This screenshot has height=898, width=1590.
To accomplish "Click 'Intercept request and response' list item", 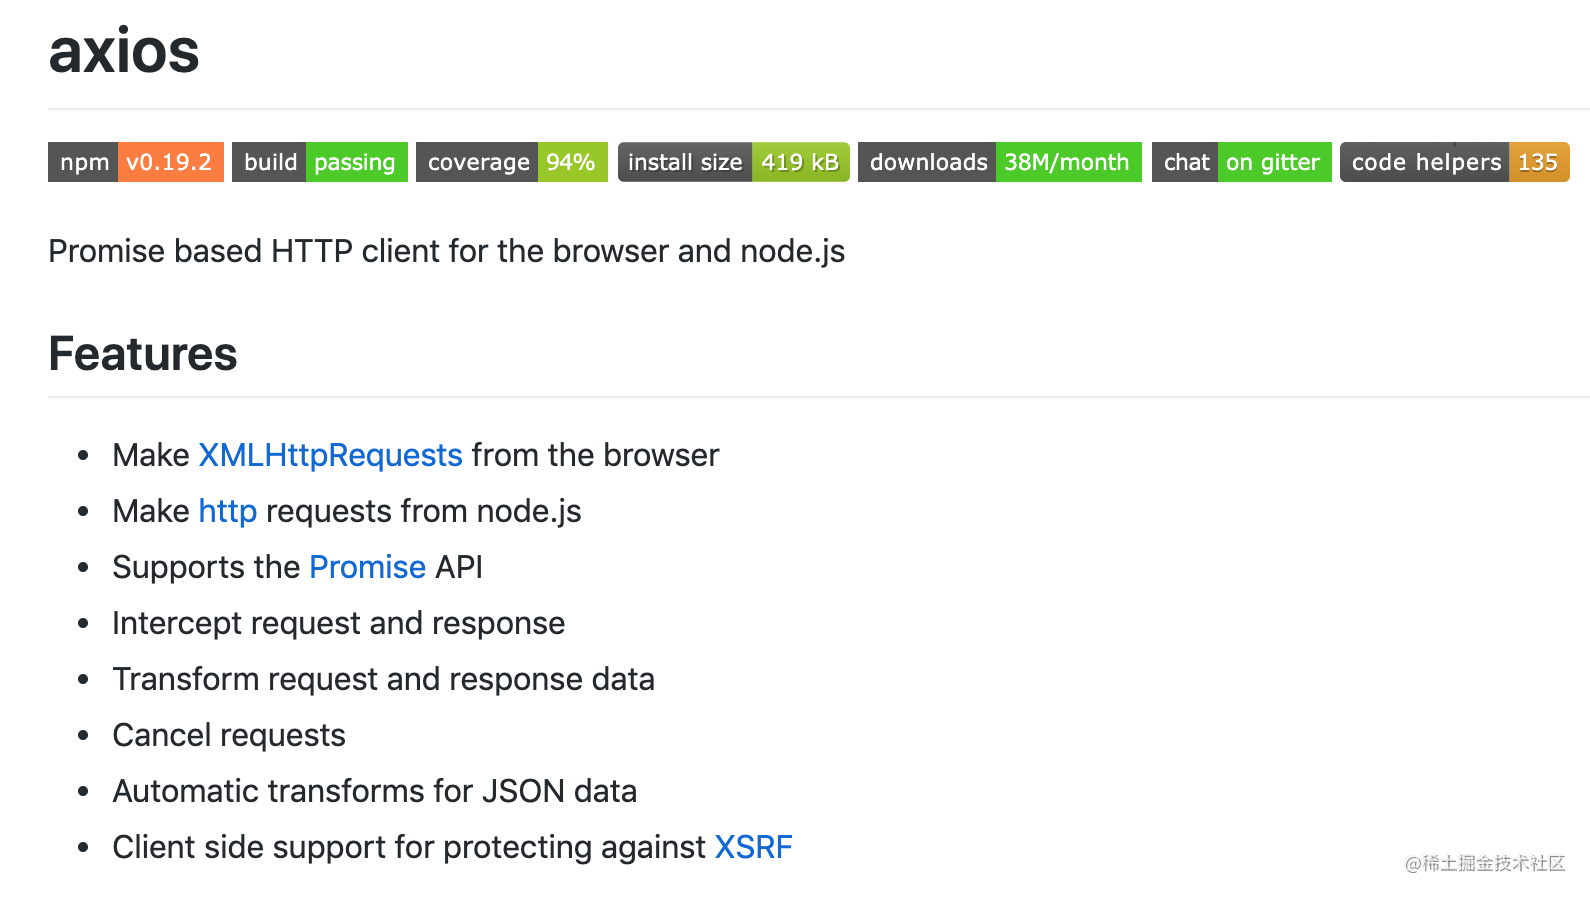I will tap(339, 623).
